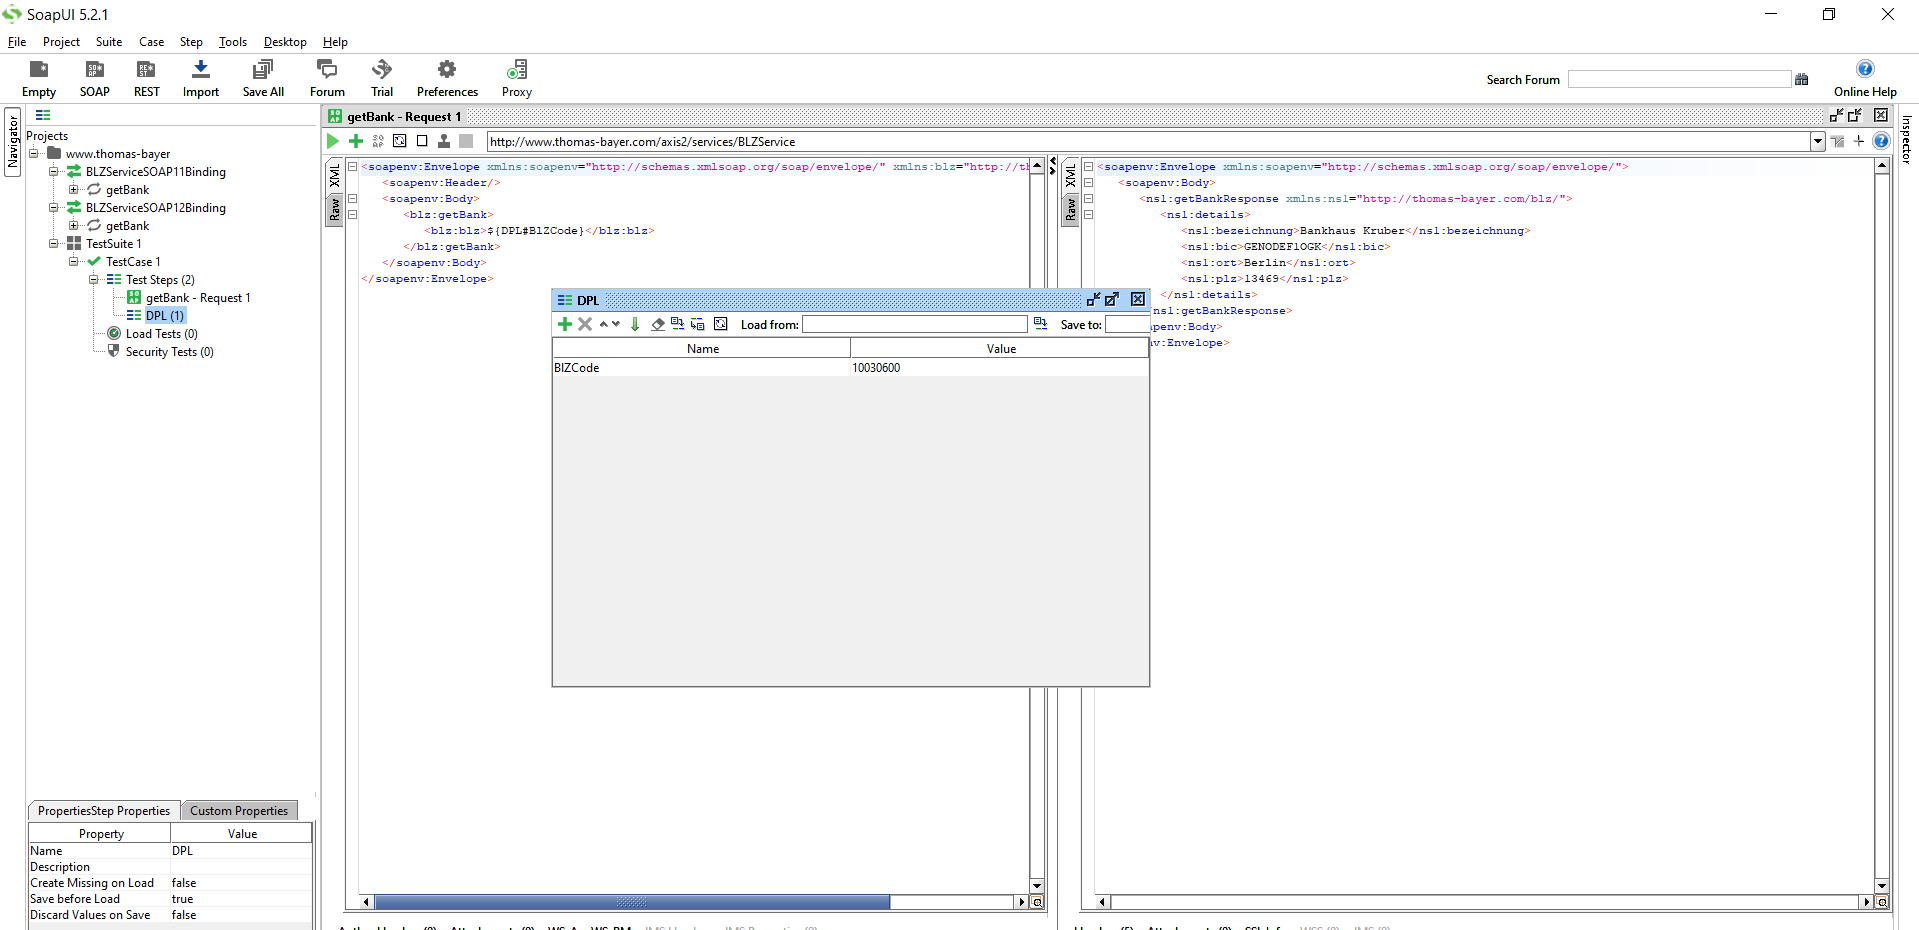Open endpoint URL dropdown arrow
1919x930 pixels.
(x=1818, y=142)
